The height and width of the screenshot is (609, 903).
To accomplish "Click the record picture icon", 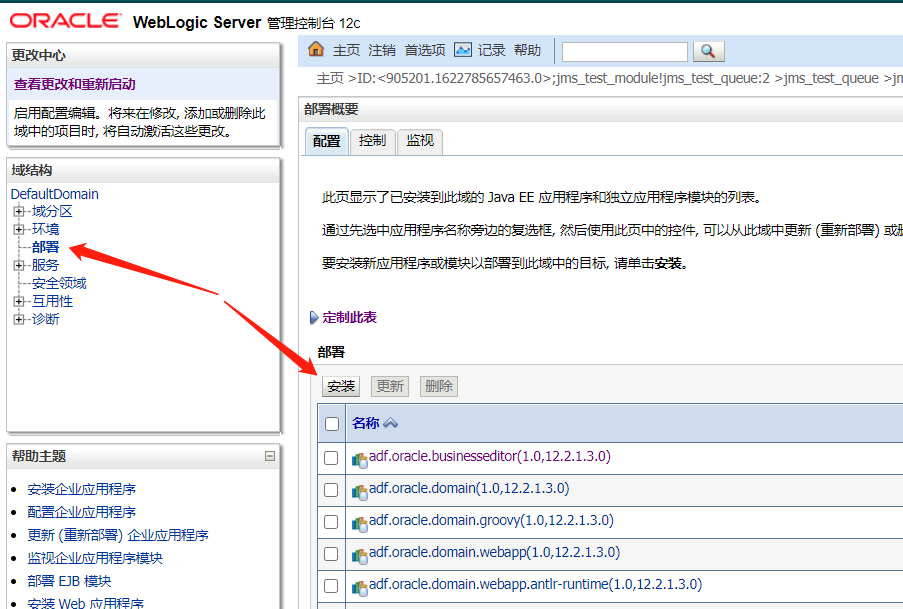I will pos(462,50).
